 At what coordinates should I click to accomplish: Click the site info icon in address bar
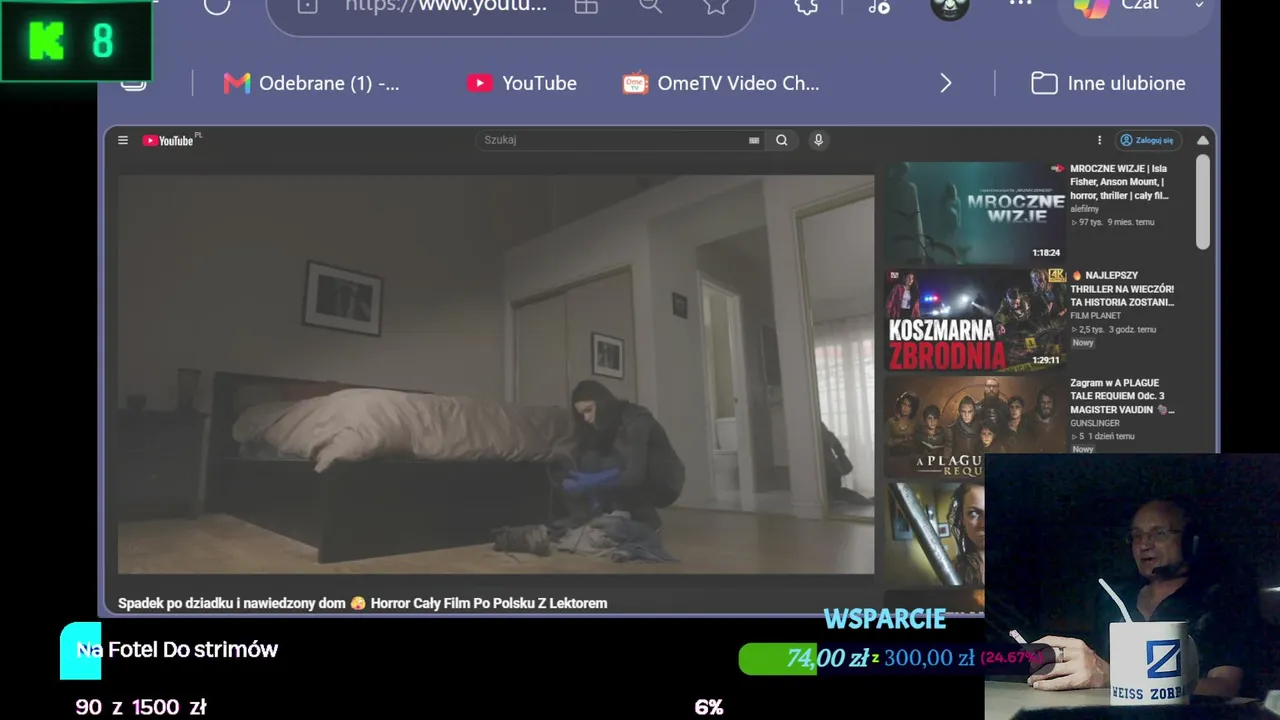tap(307, 6)
